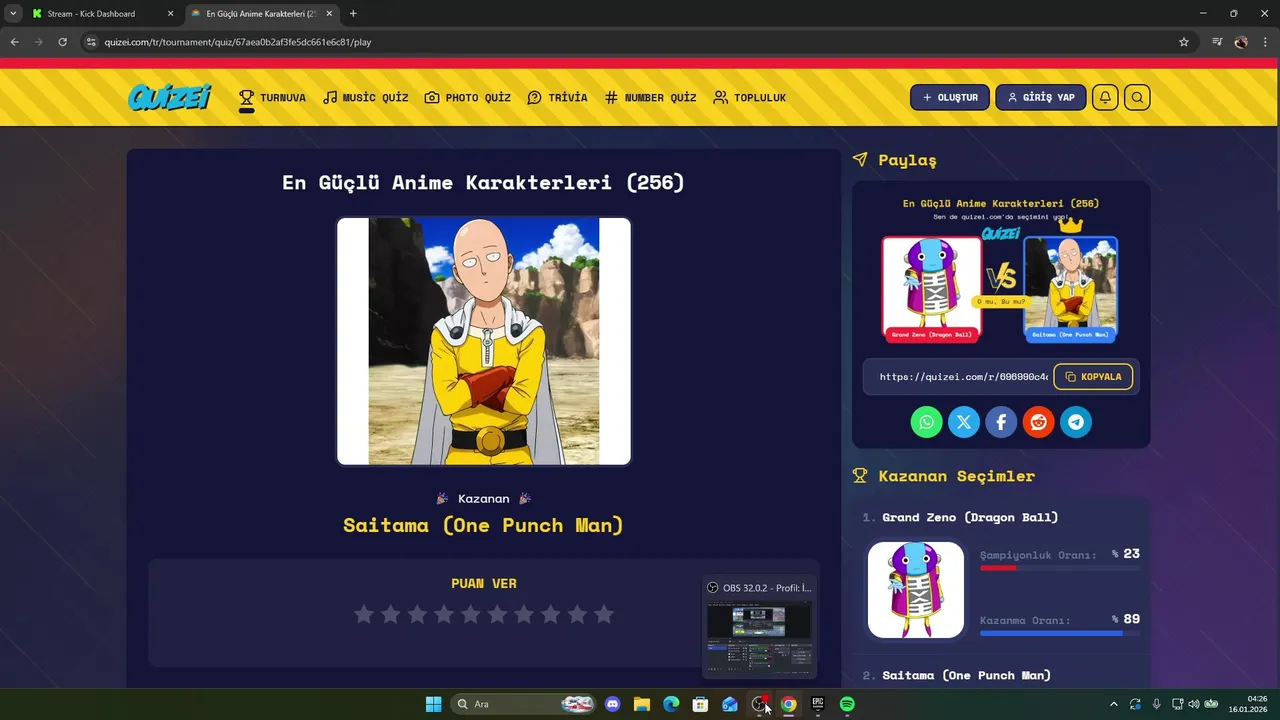
Task: Rate with the tenth star
Action: [x=604, y=614]
